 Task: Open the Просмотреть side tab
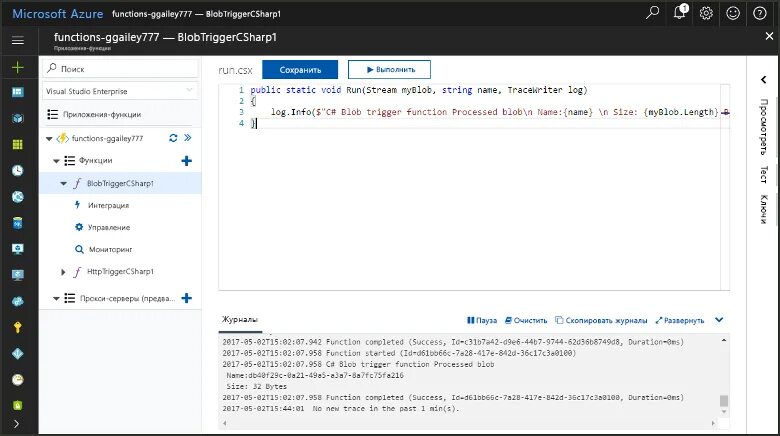click(x=764, y=127)
